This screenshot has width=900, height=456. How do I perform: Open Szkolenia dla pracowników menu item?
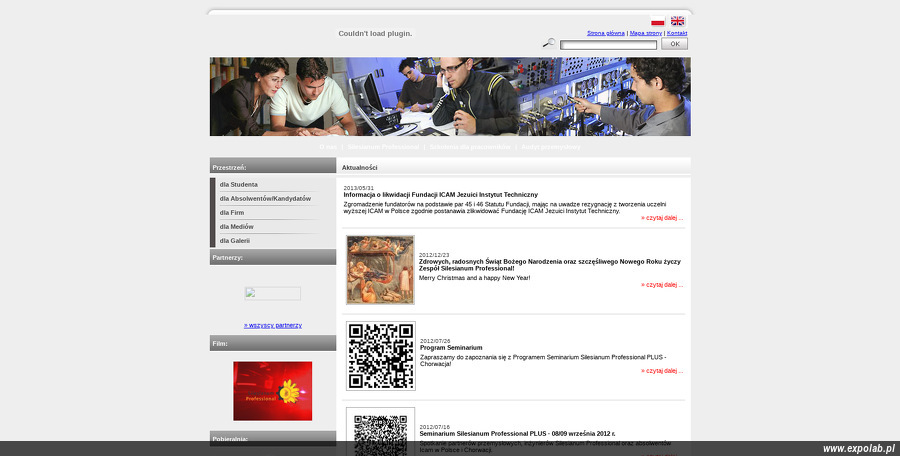coord(470,147)
